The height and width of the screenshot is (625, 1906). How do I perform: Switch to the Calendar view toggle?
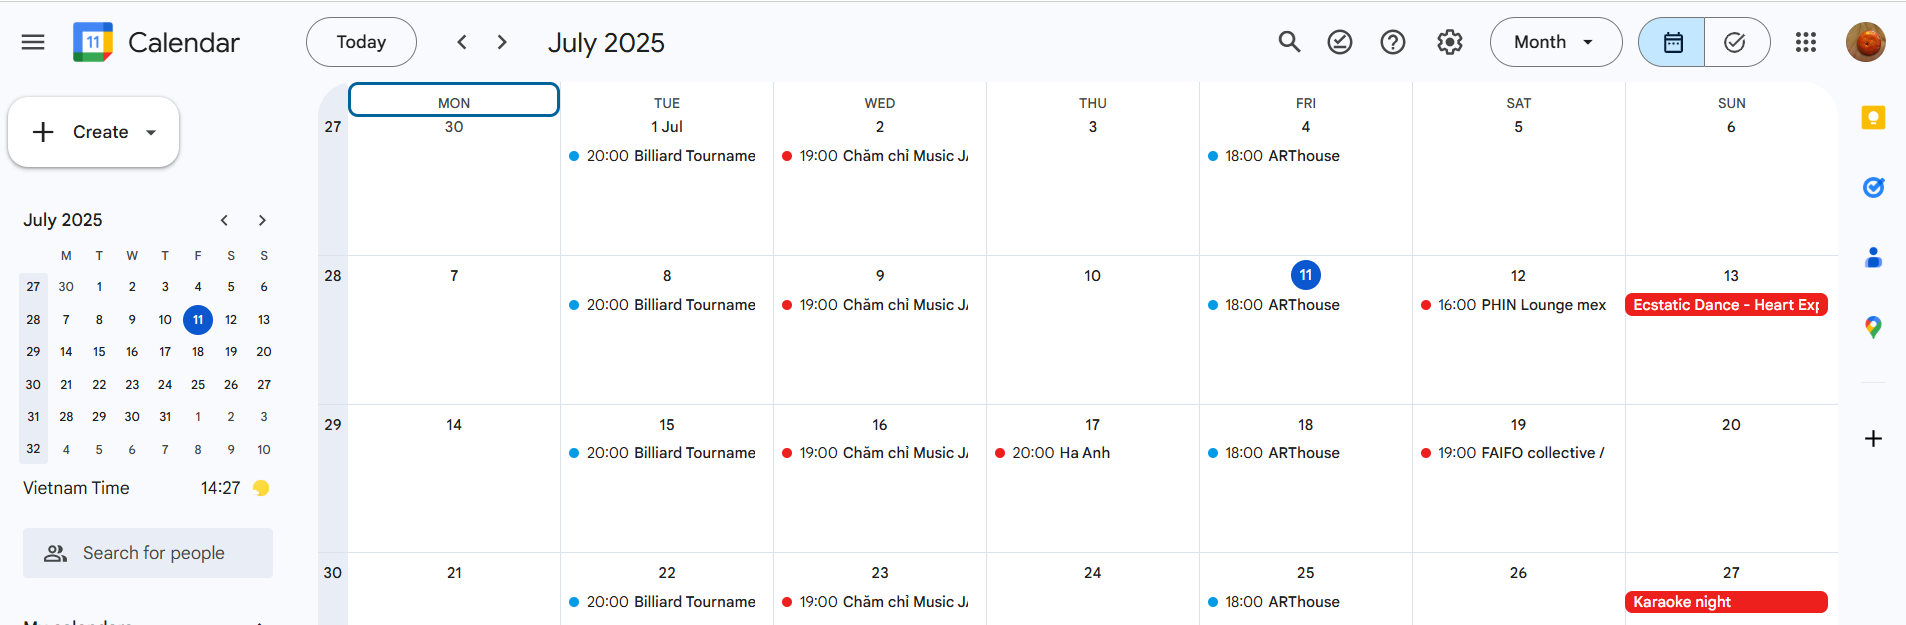point(1672,42)
